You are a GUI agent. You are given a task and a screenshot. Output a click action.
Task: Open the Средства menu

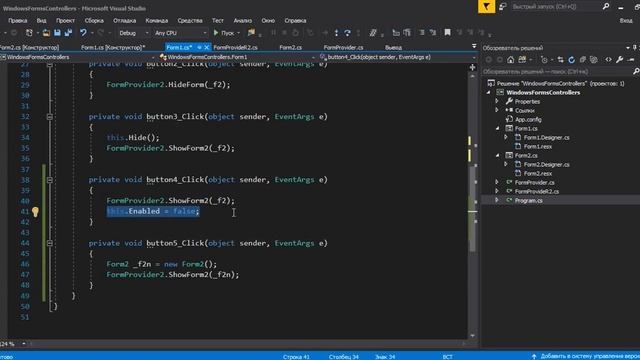pyautogui.click(x=190, y=20)
